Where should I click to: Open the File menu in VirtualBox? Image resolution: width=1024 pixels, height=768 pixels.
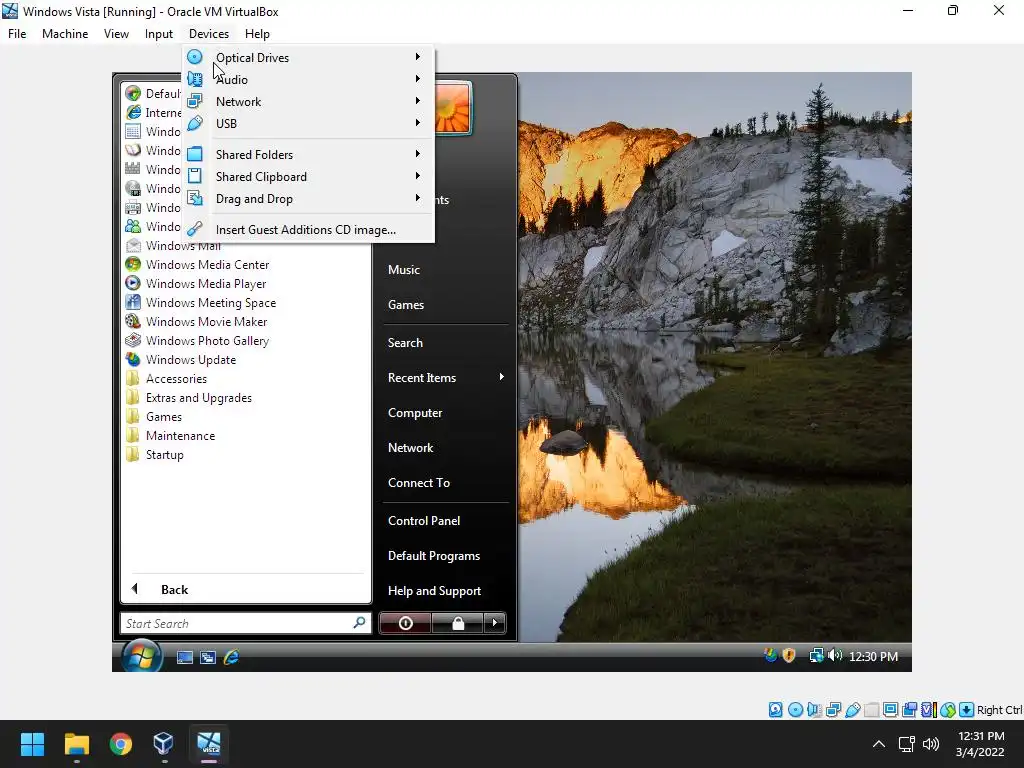[17, 34]
